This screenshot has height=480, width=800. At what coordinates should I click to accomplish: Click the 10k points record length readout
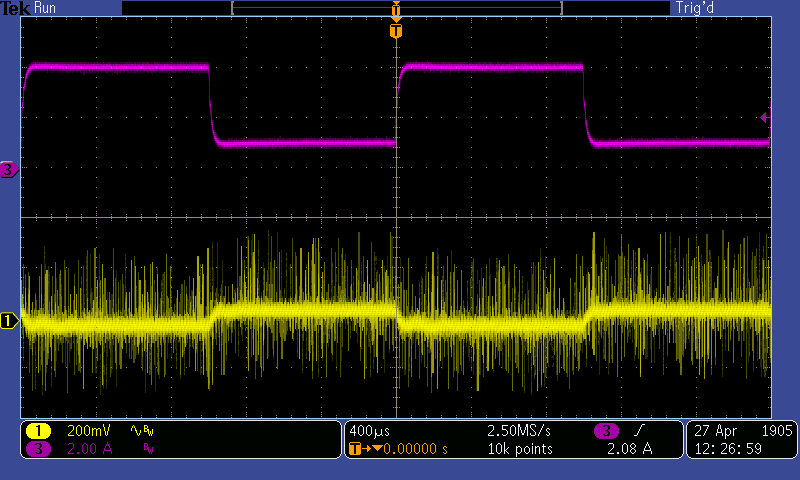point(520,449)
